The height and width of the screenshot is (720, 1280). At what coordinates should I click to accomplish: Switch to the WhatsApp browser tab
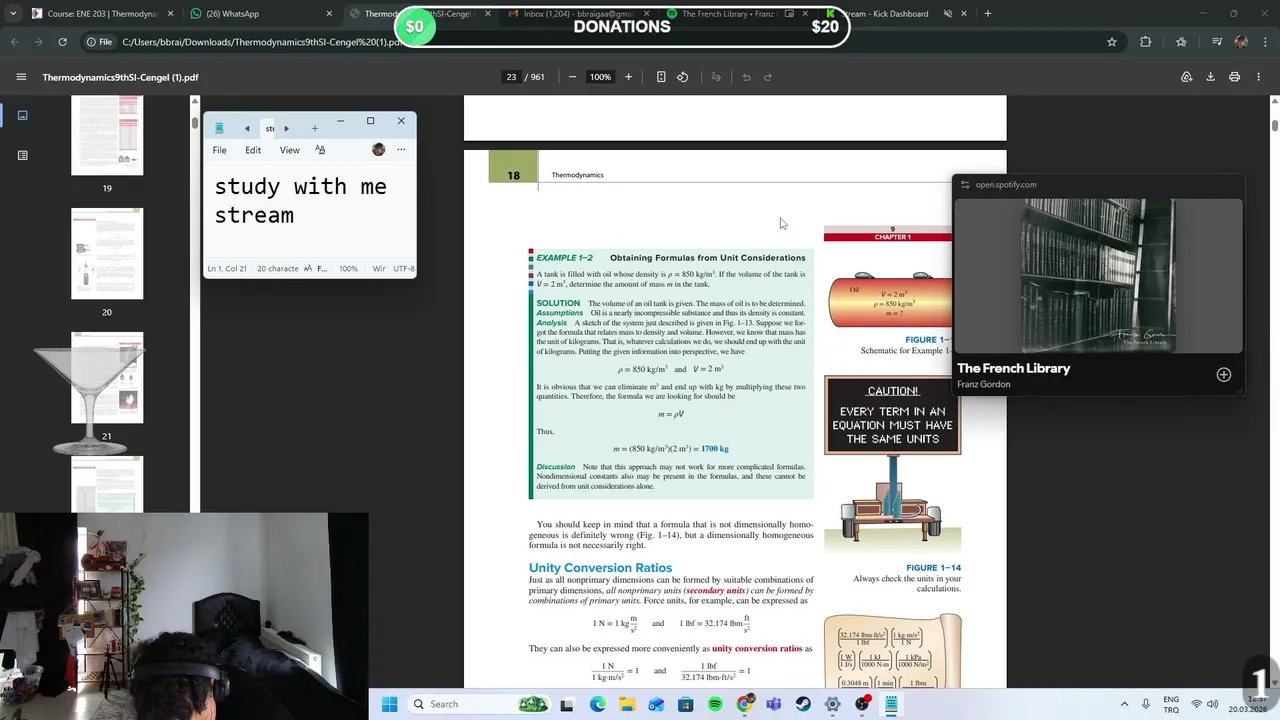coord(261,14)
